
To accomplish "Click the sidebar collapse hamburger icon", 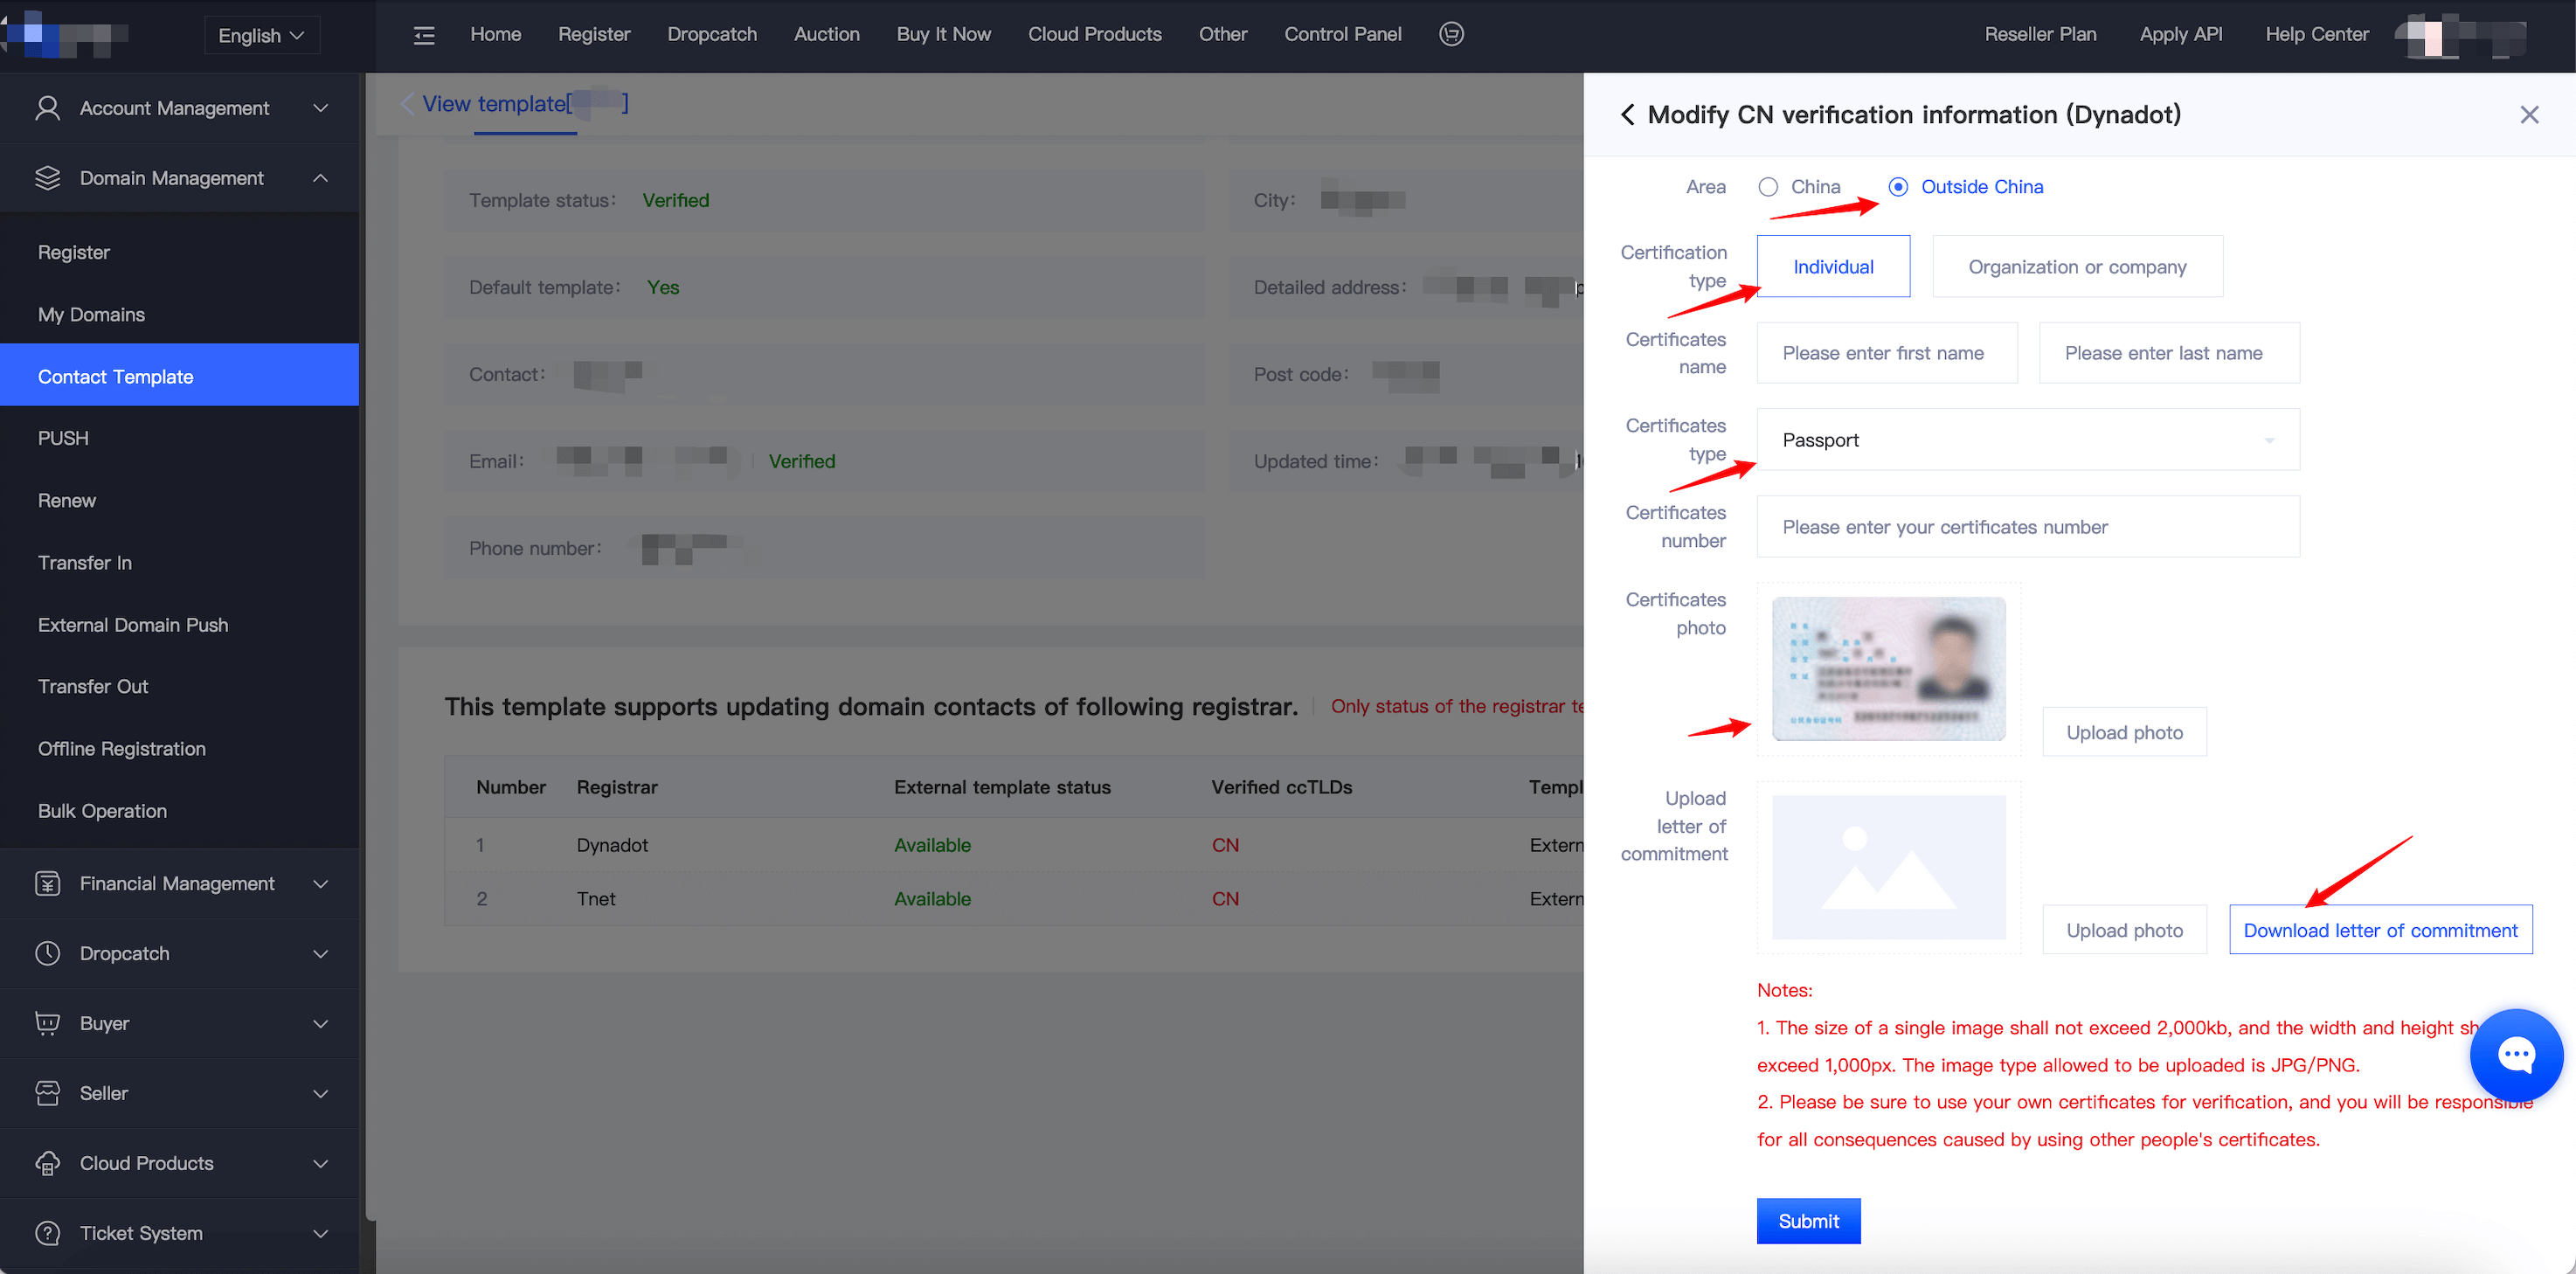I will click(x=424, y=36).
